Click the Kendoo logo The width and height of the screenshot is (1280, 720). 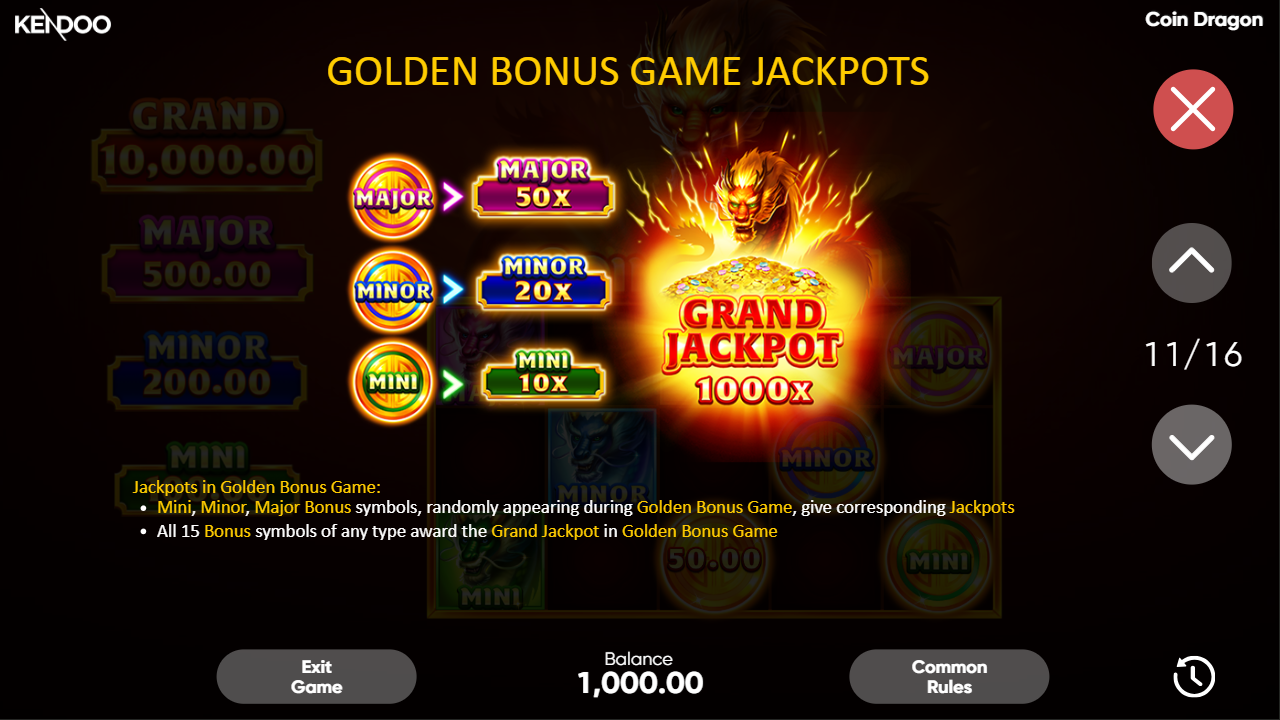tap(63, 24)
